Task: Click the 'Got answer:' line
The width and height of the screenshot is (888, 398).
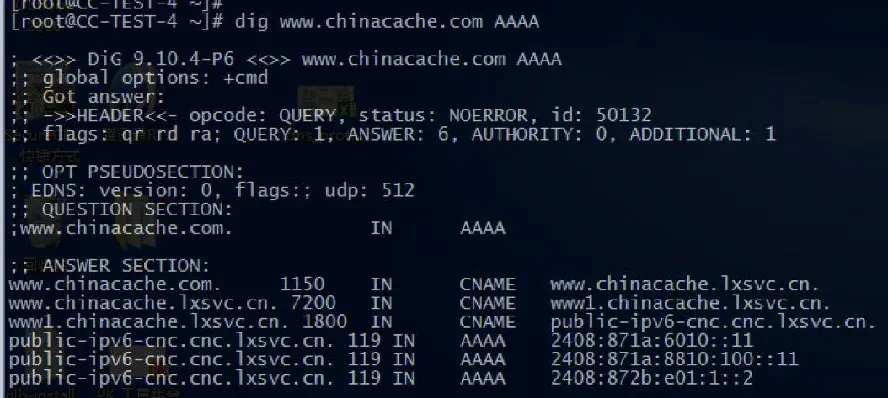Action: (x=104, y=97)
